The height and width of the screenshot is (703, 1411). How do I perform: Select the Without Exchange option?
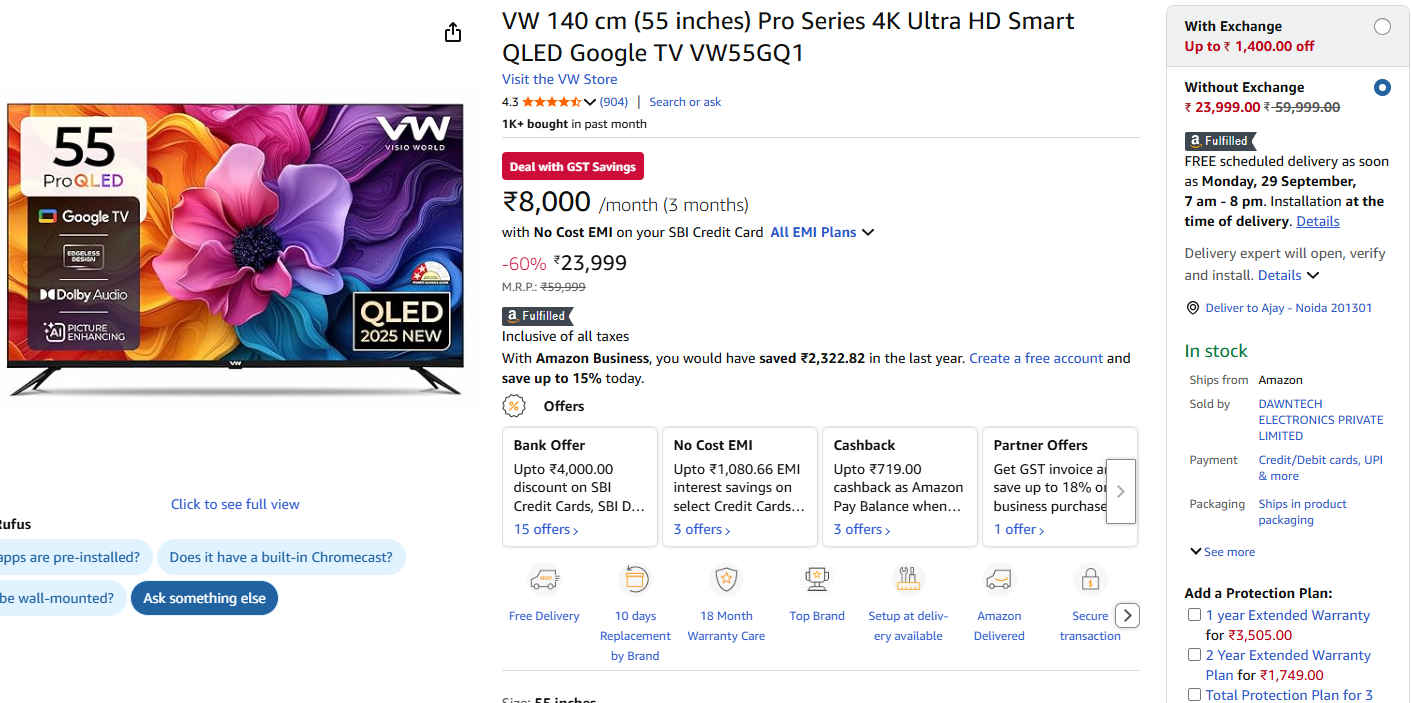click(1382, 88)
